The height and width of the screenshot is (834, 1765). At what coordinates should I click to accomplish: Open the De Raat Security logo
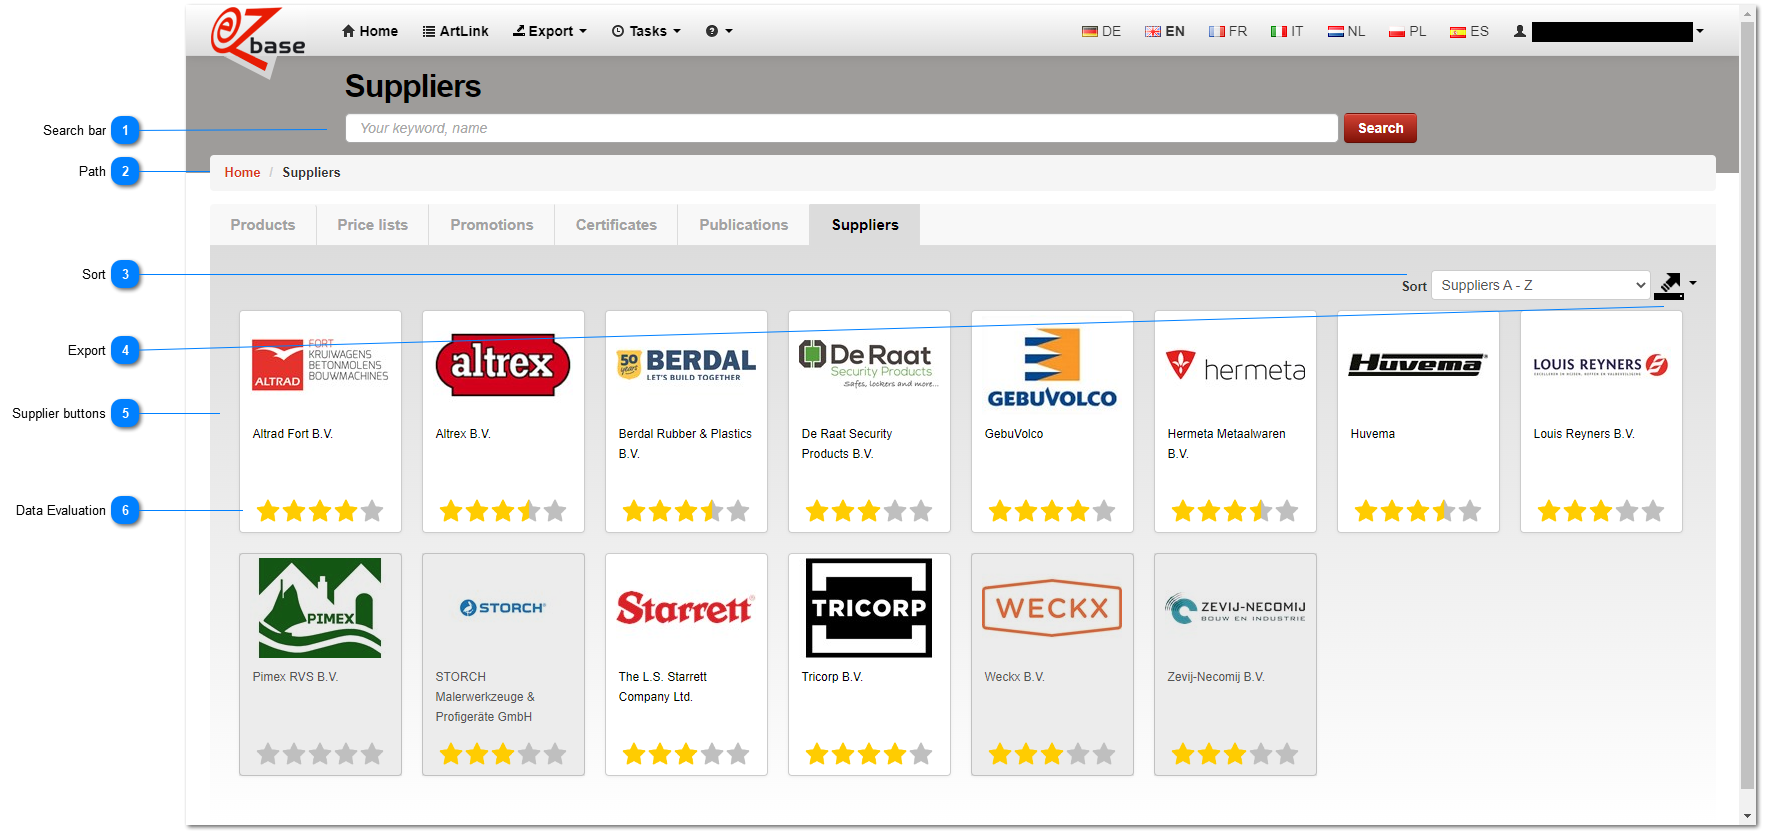[869, 364]
